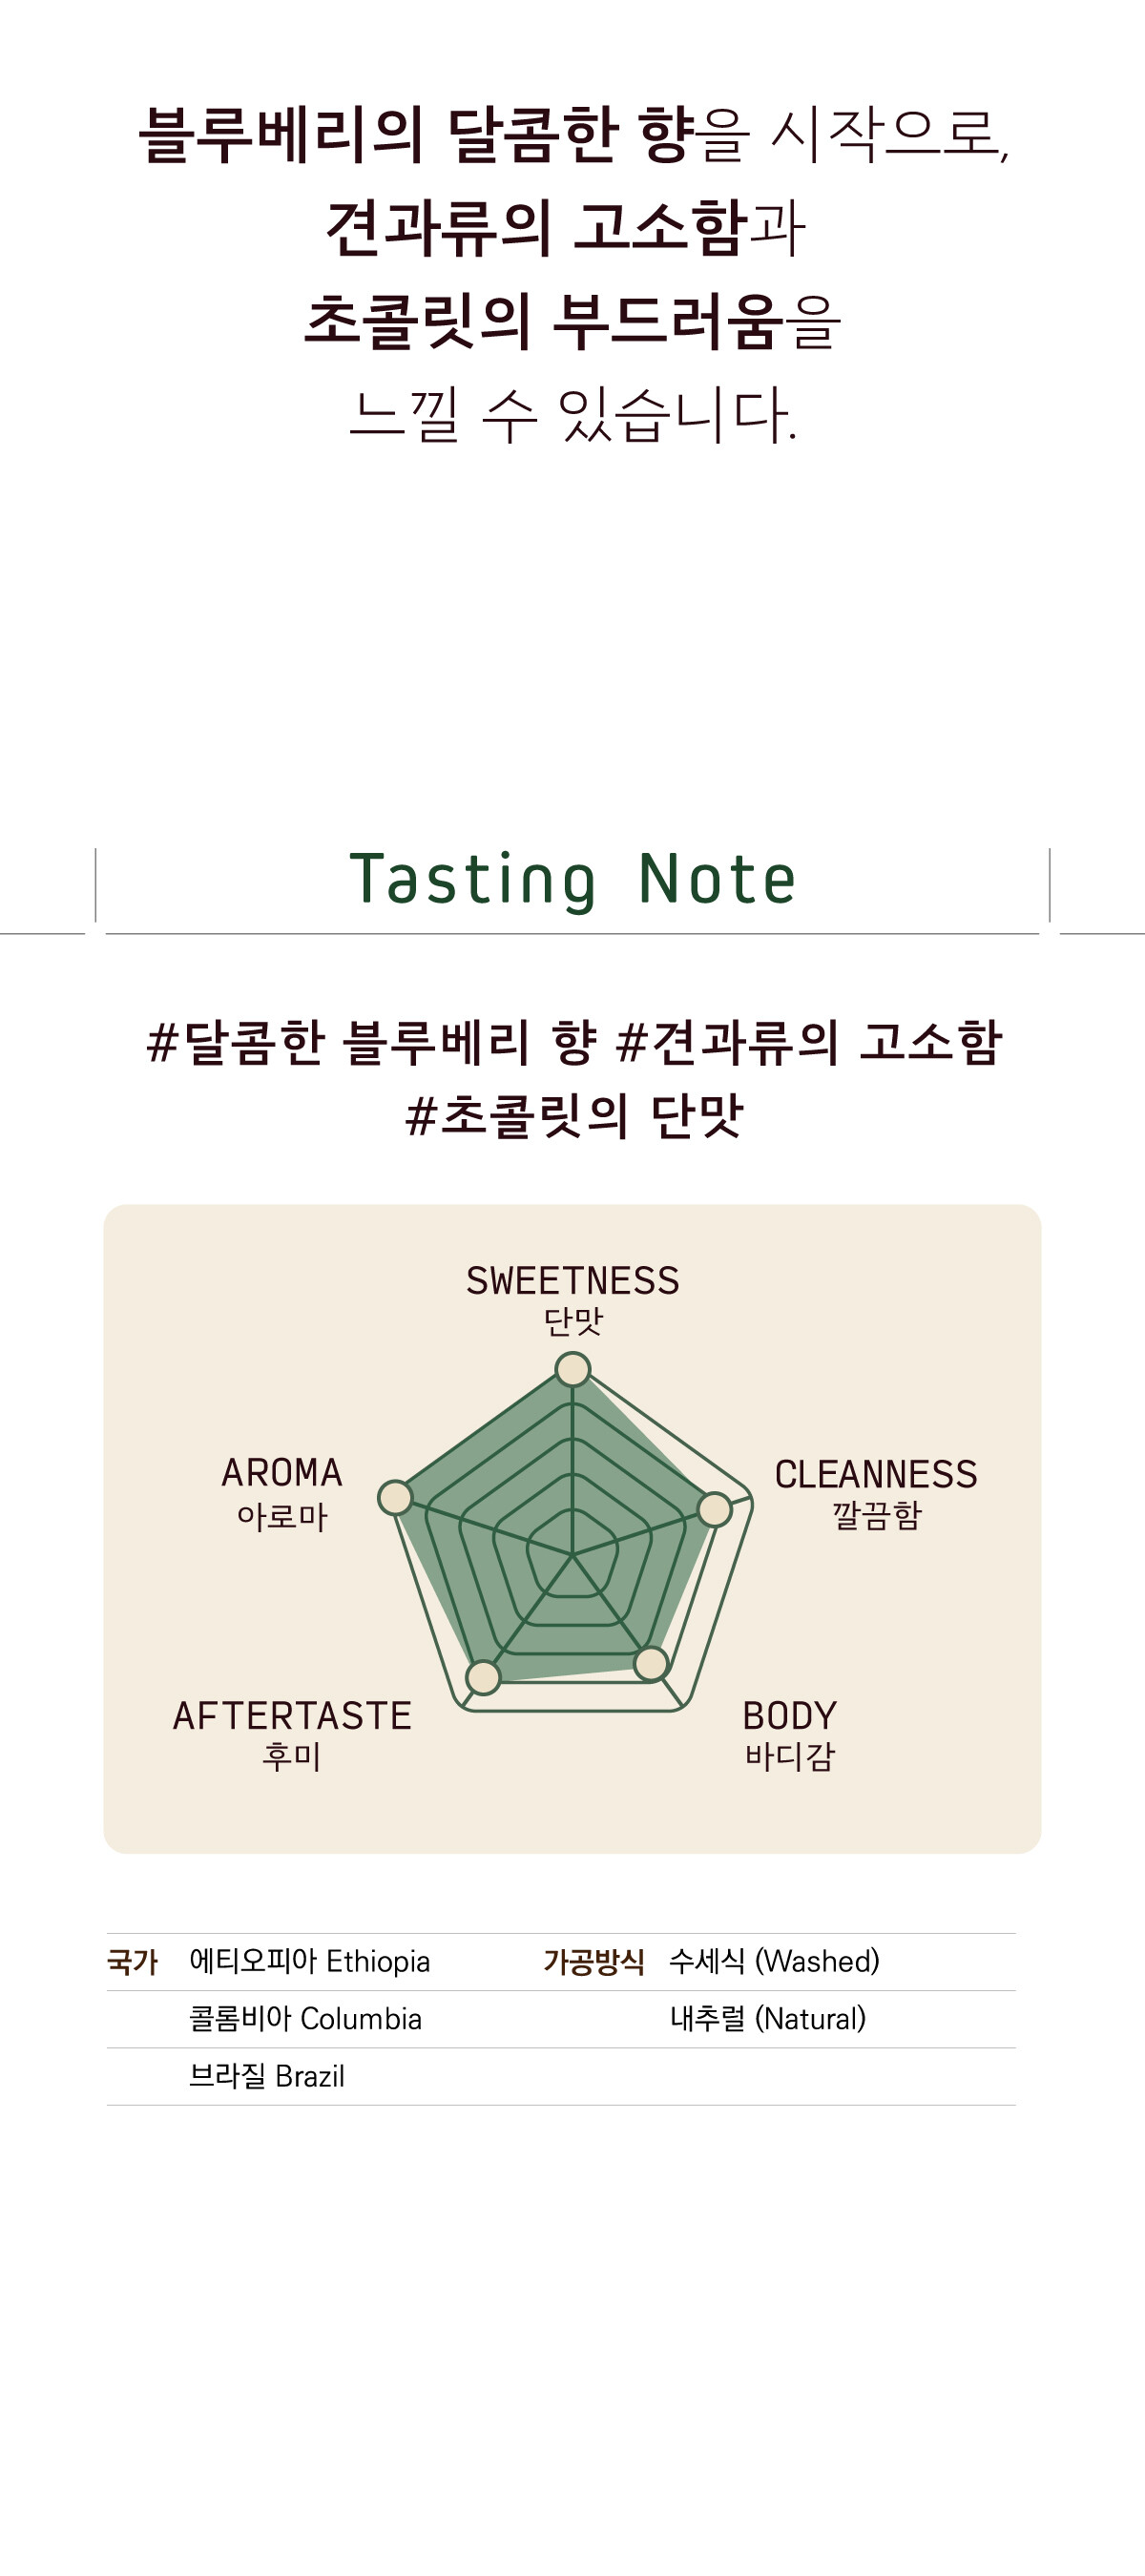Viewport: 1145px width, 2576px height.
Task: Click the SWEETNESS axis label
Action: pyautogui.click(x=573, y=1281)
